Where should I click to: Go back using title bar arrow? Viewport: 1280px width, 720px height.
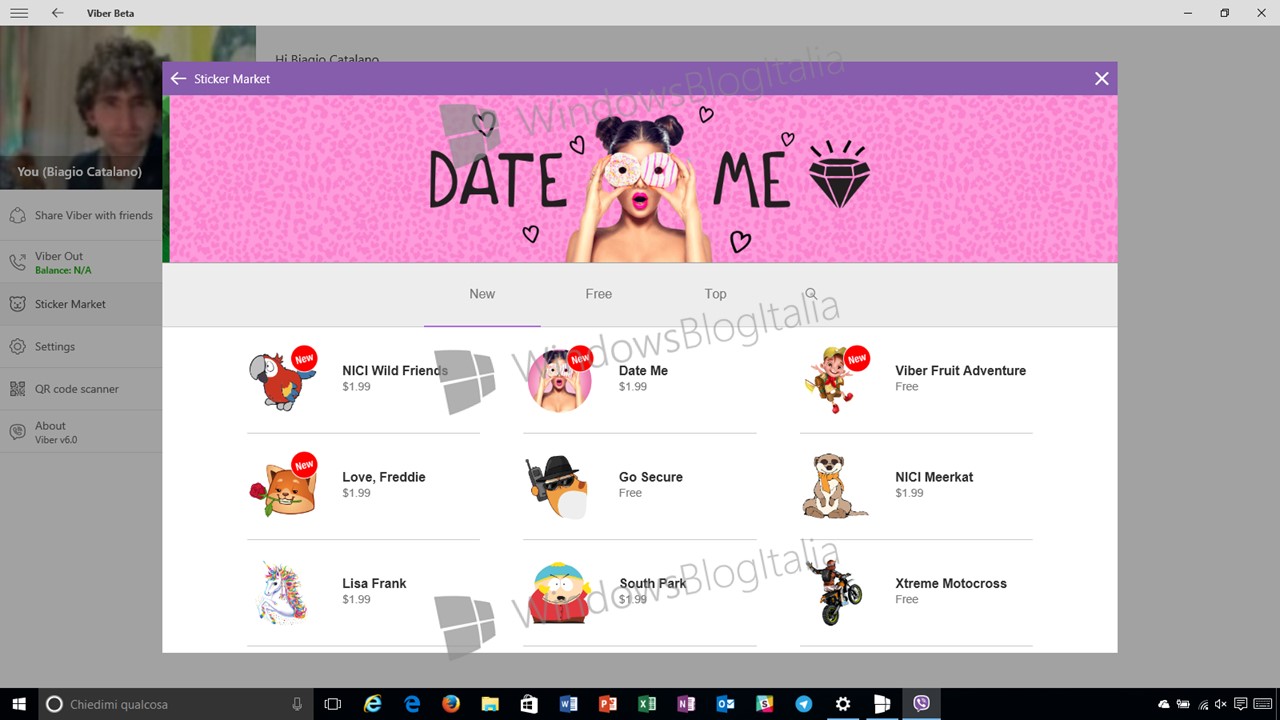pyautogui.click(x=57, y=13)
